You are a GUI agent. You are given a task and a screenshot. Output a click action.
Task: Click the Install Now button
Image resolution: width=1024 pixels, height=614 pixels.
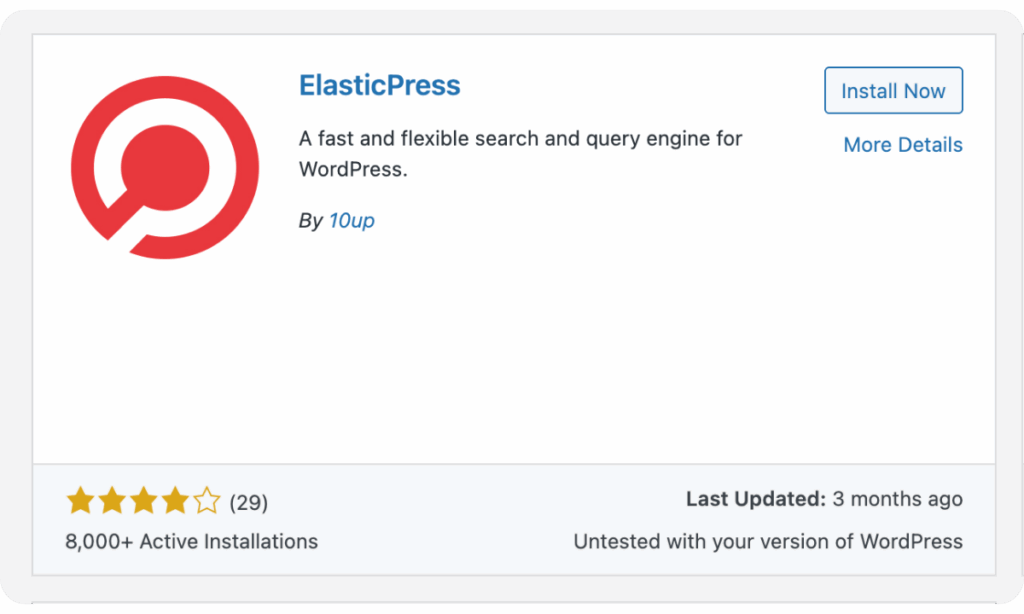[x=893, y=90]
